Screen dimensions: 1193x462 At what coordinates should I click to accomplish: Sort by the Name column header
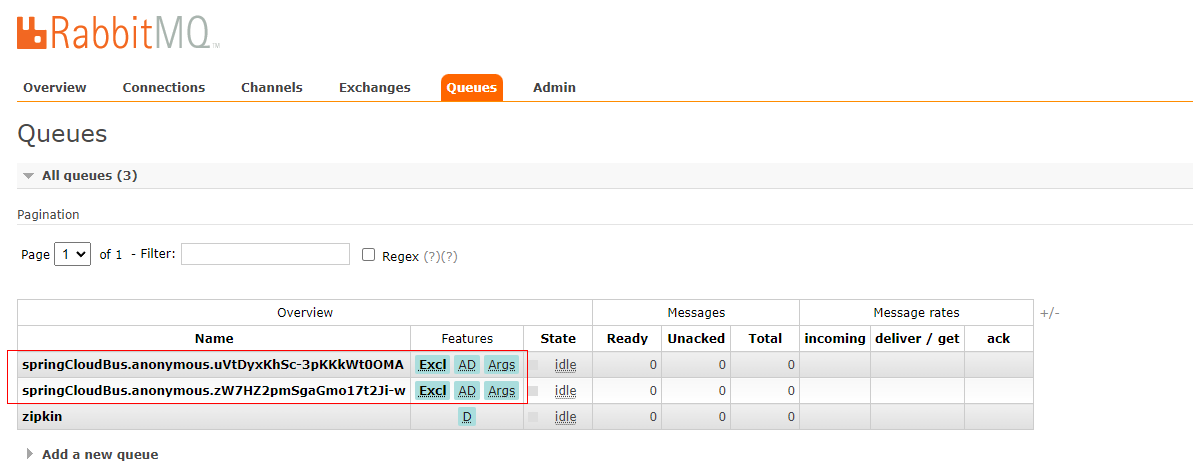point(214,339)
